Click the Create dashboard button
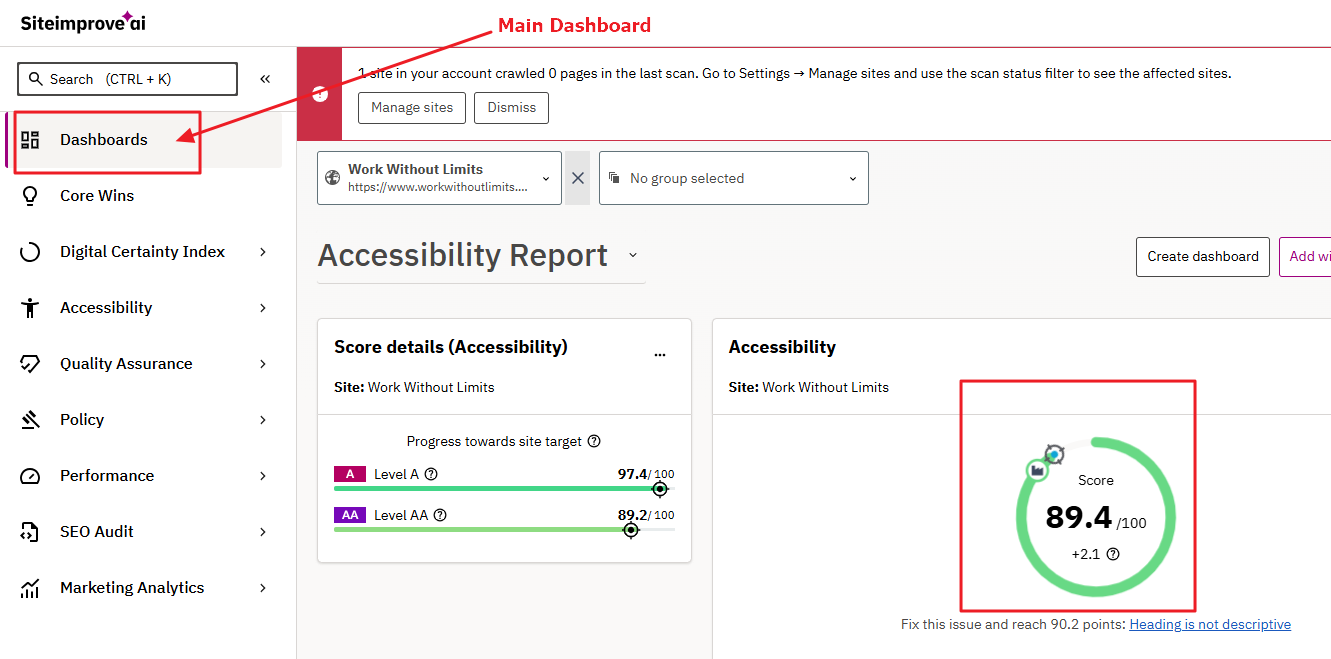 [x=1203, y=257]
